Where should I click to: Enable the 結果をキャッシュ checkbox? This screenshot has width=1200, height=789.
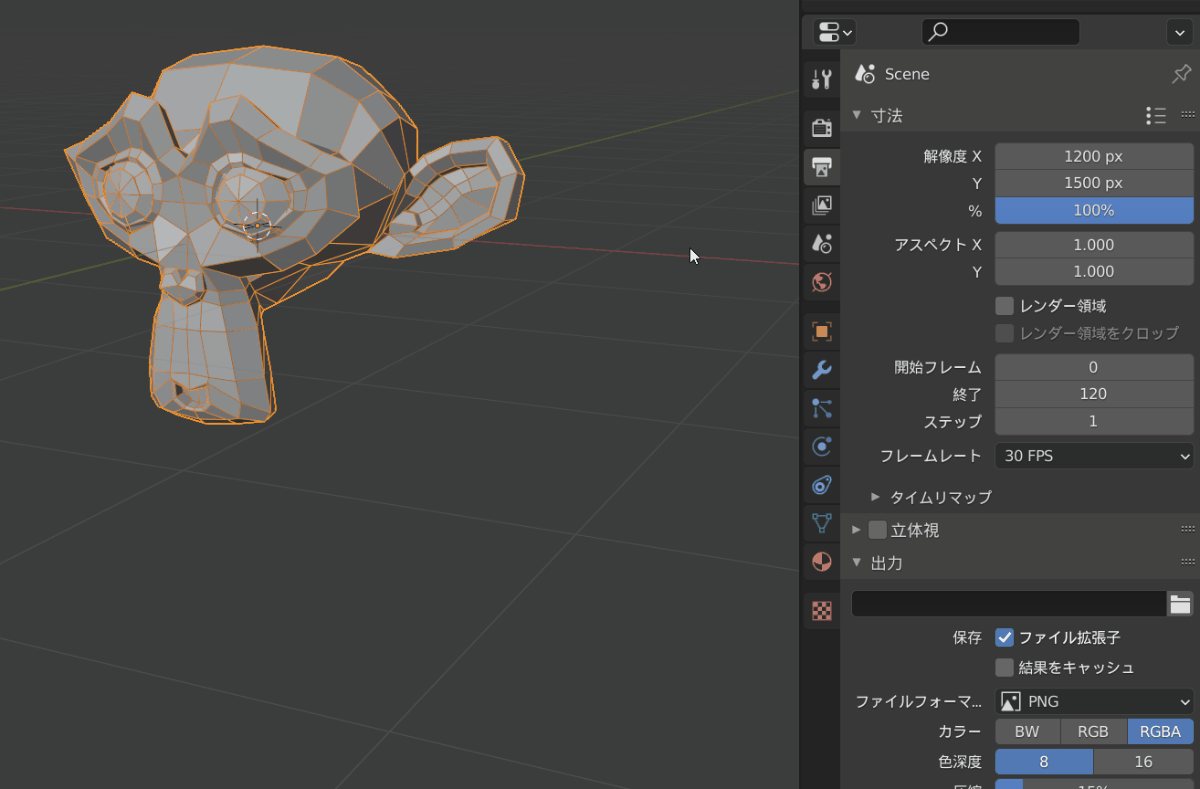click(1005, 667)
